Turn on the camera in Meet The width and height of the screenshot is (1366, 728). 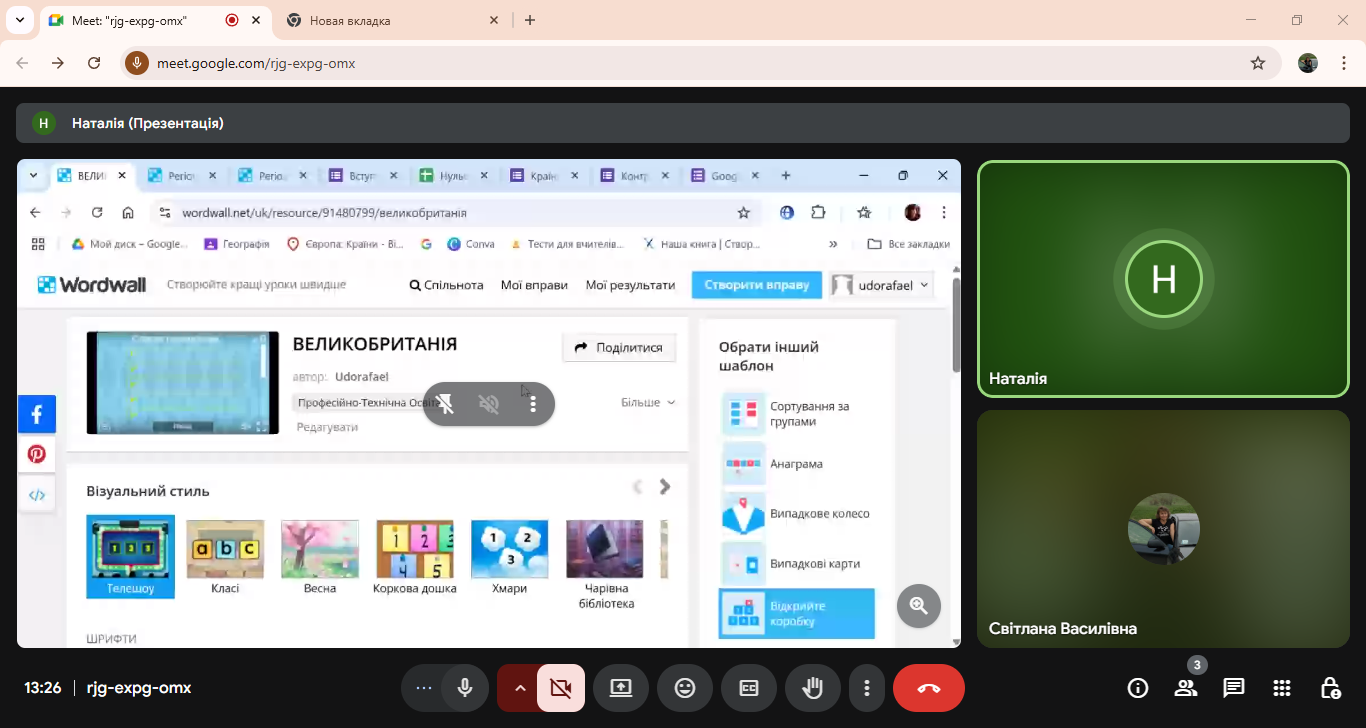pyautogui.click(x=560, y=688)
